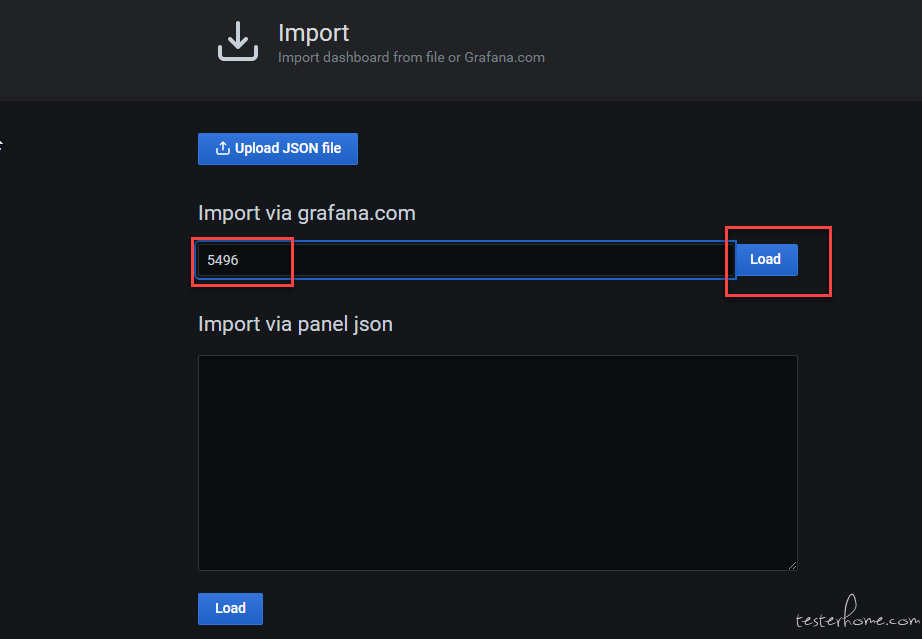Click inside the panel json text area
This screenshot has height=639, width=922.
497,463
